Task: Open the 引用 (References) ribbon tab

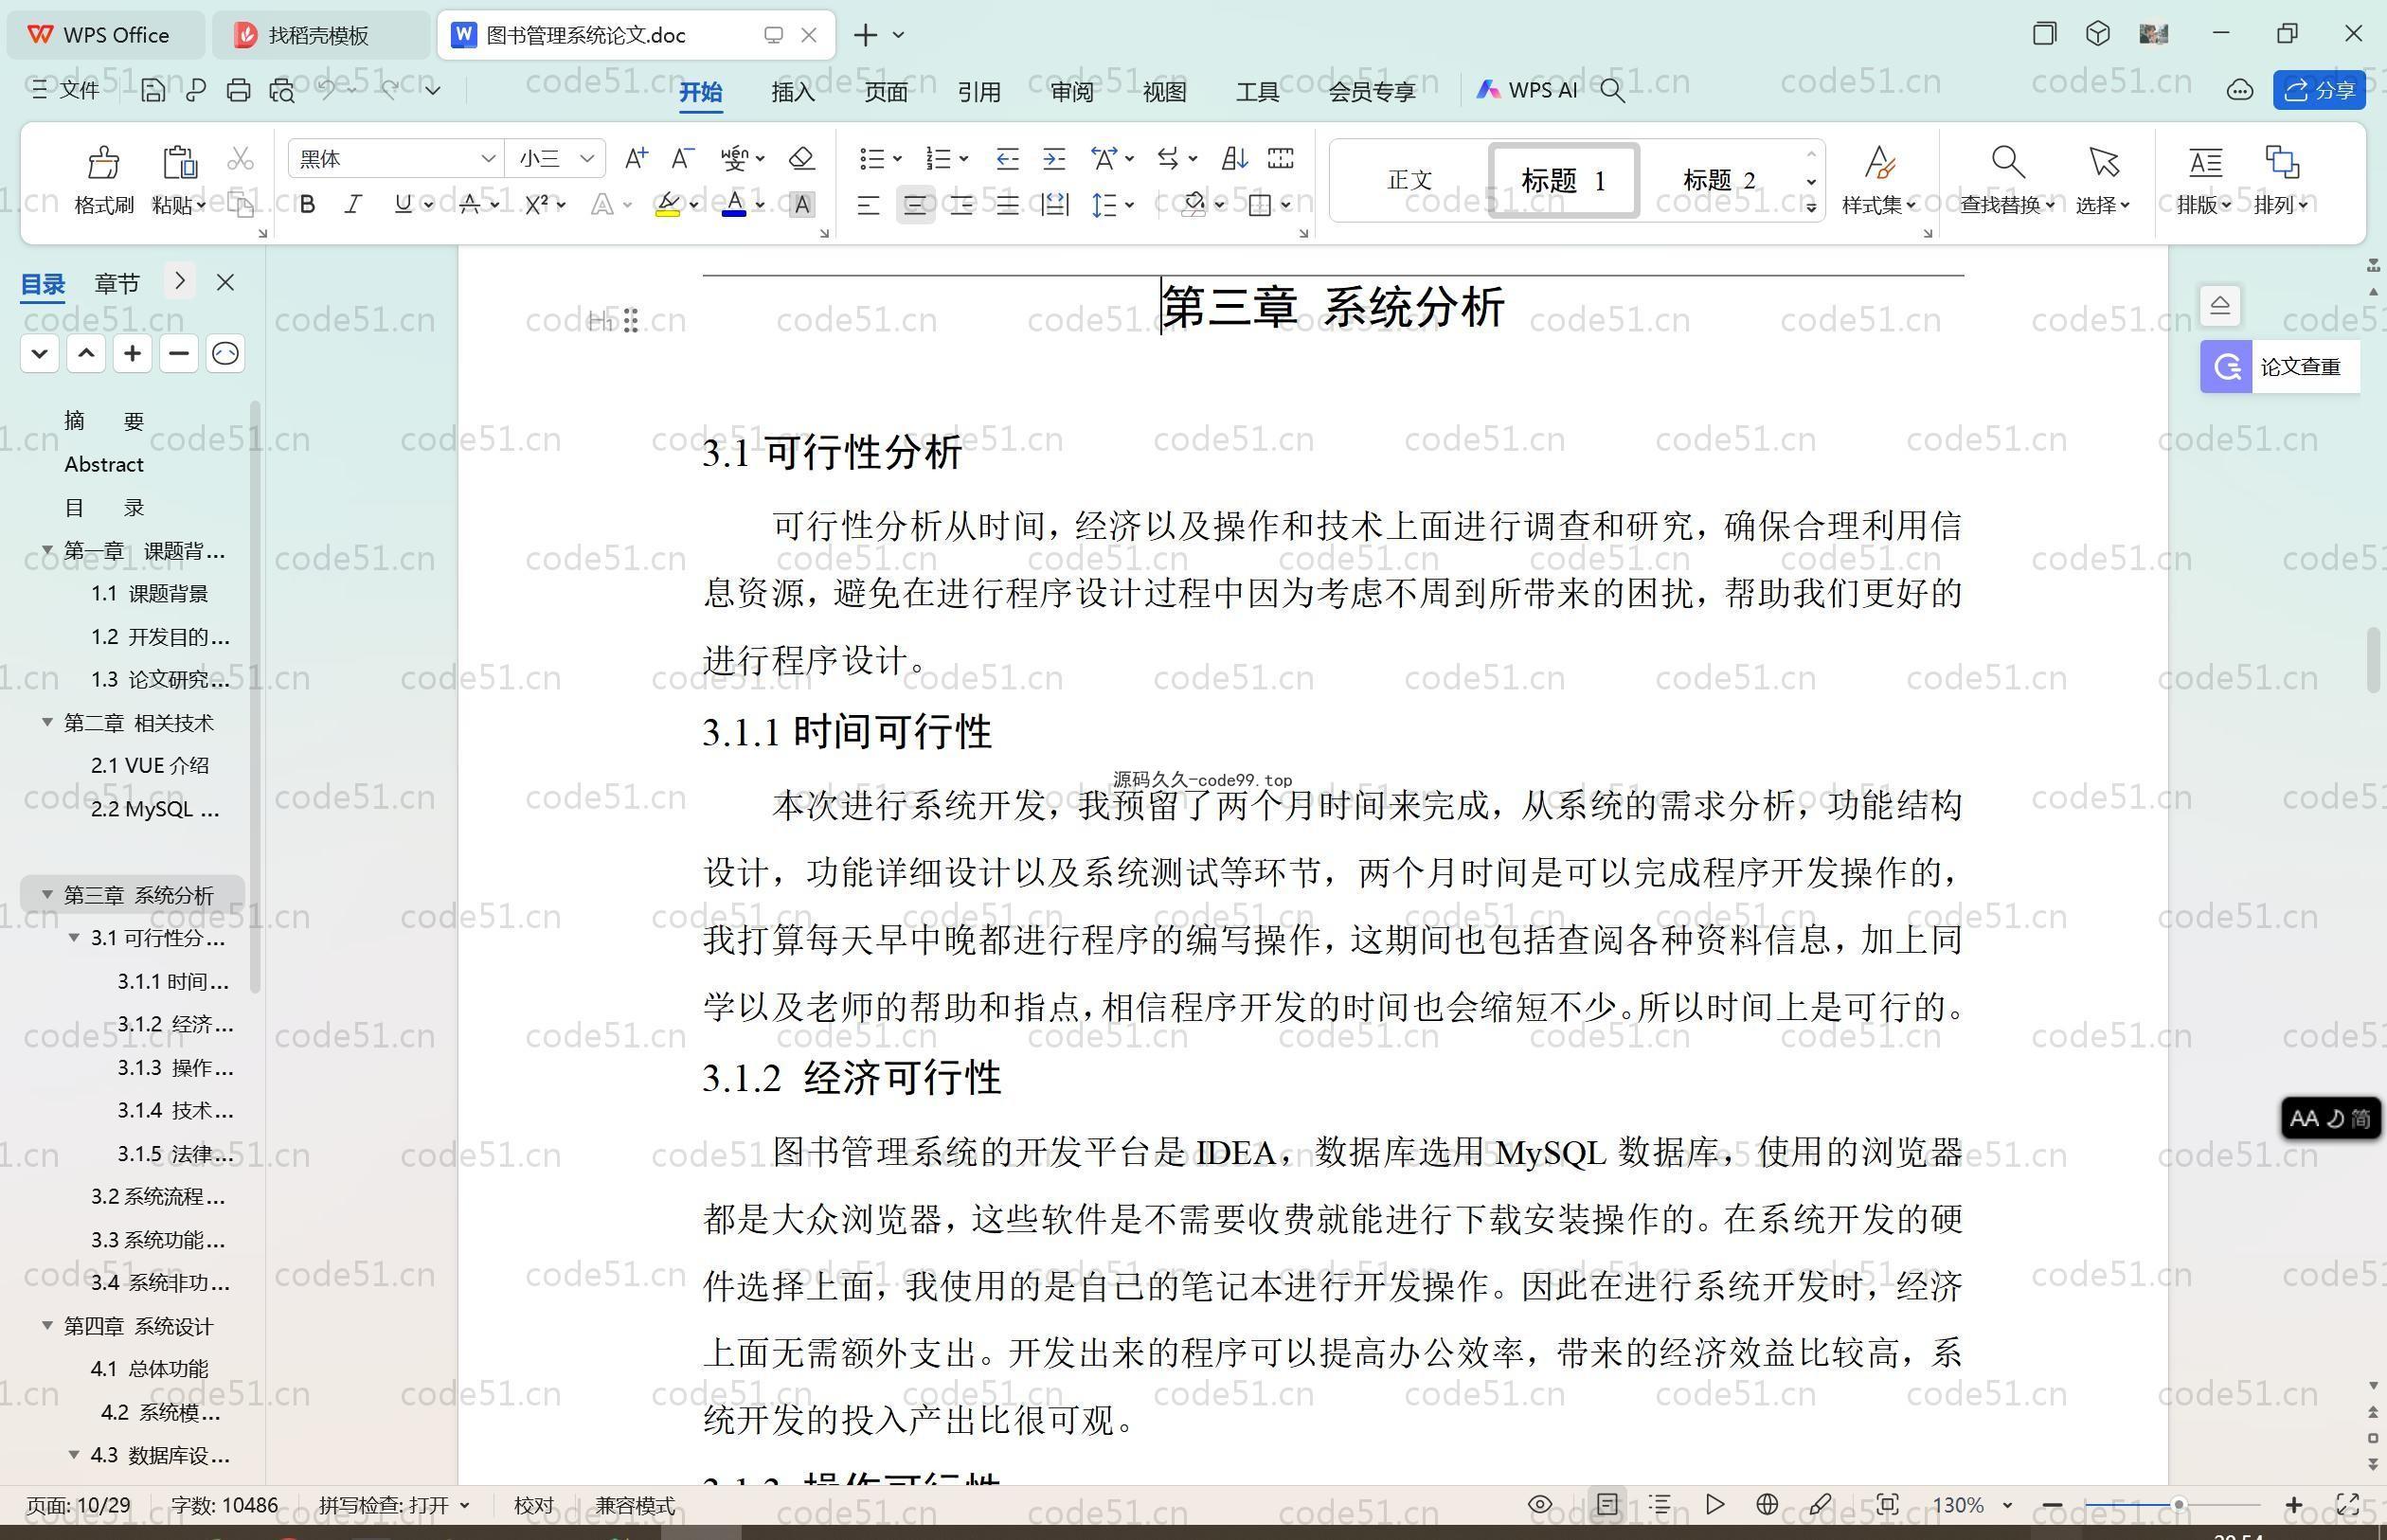Action: [979, 91]
